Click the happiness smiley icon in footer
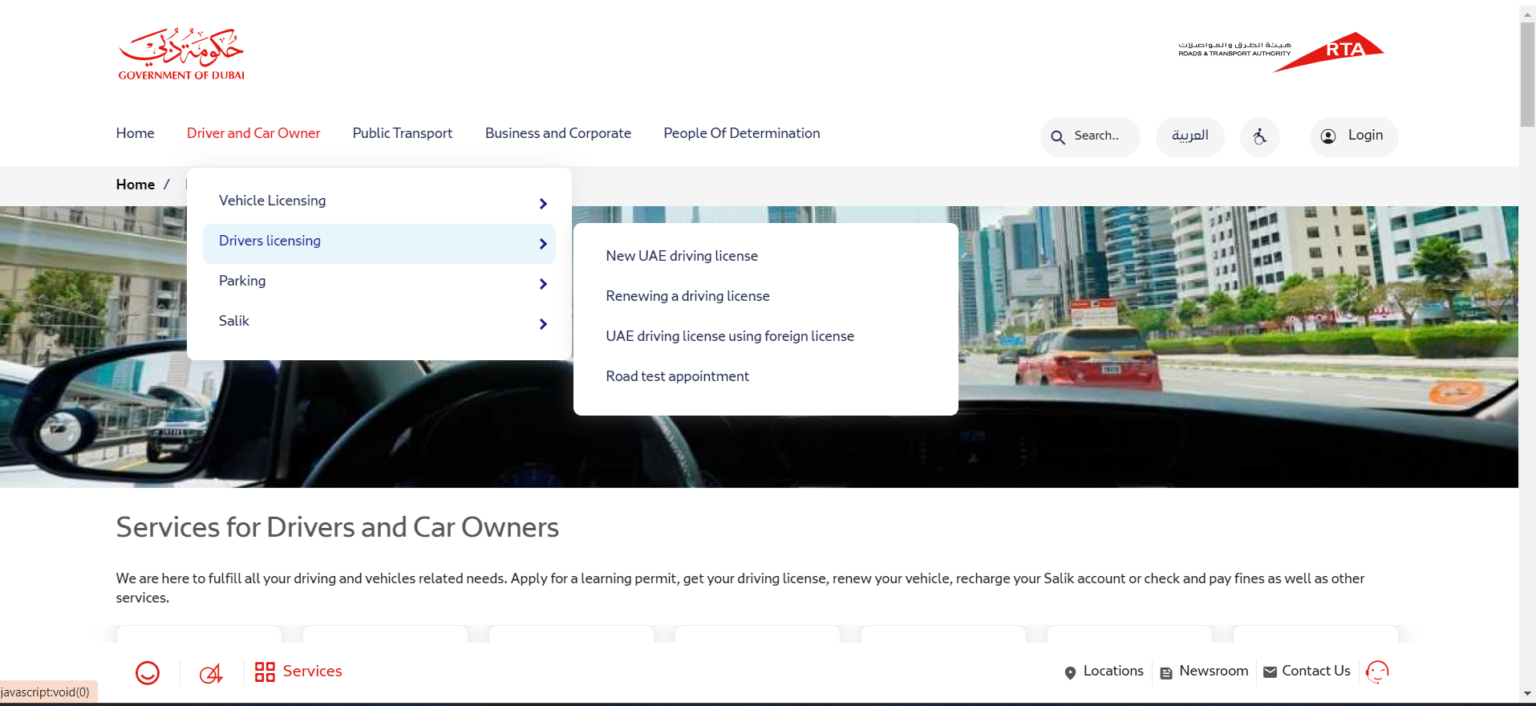 147,672
